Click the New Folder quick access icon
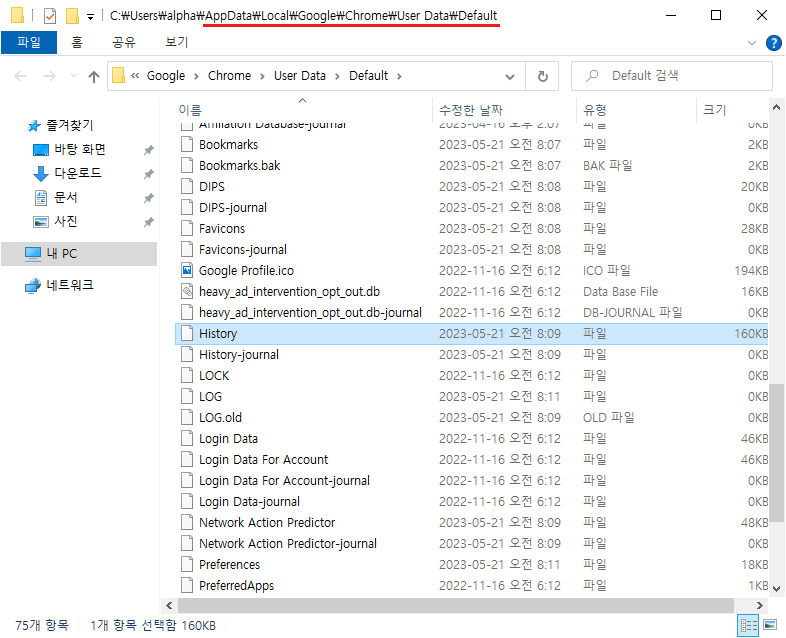Screen dimensions: 786x638 click(72, 16)
